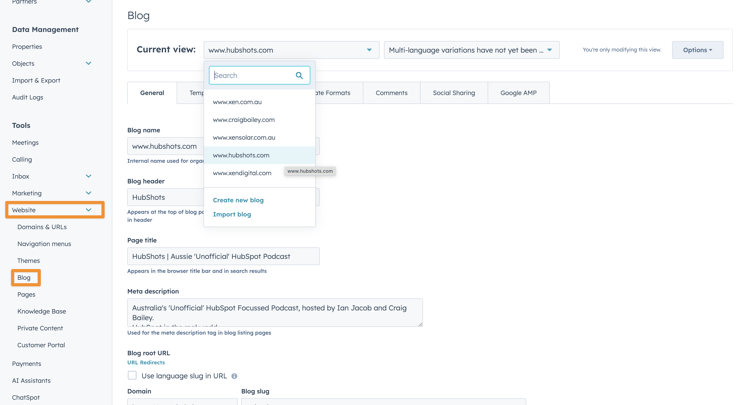
Task: Open Navigation menus settings
Action: click(44, 244)
